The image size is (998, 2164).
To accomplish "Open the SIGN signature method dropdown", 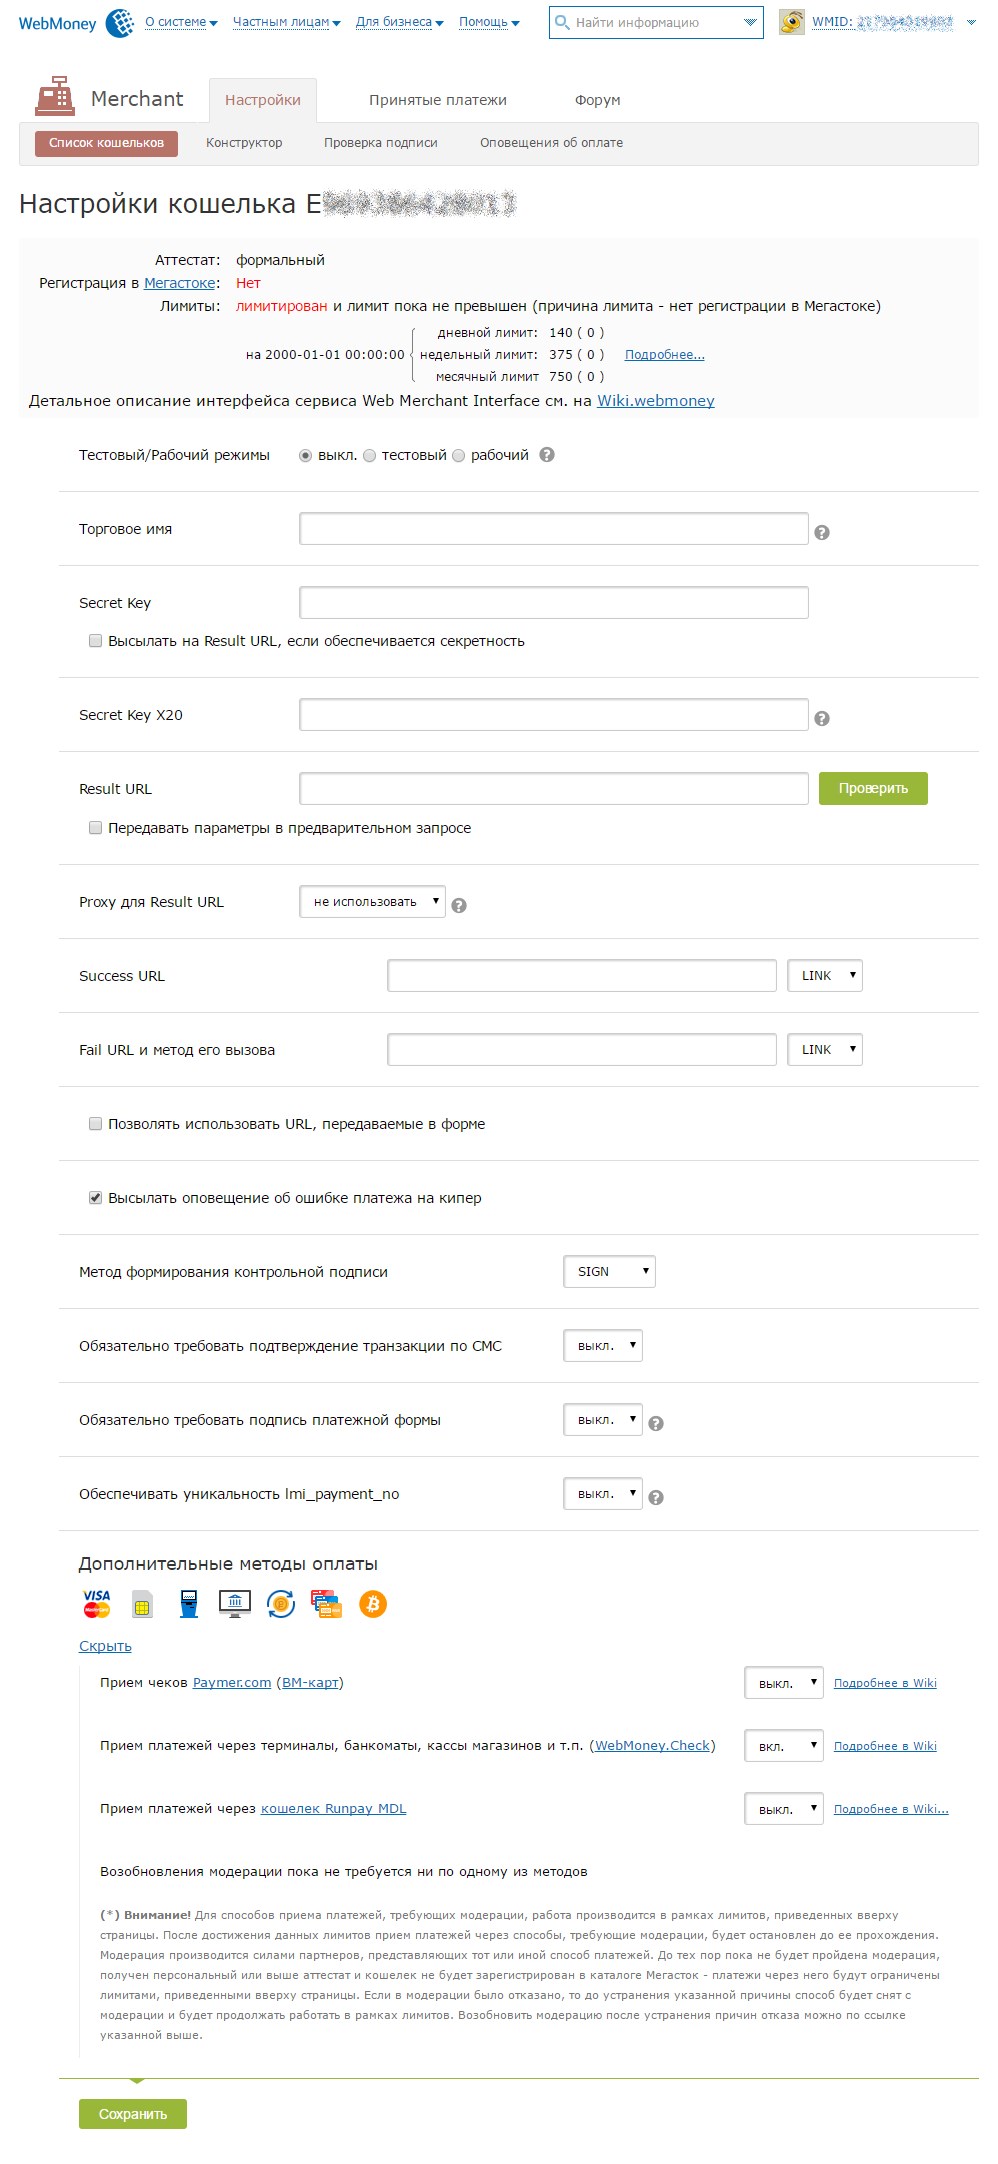I will click(609, 1272).
